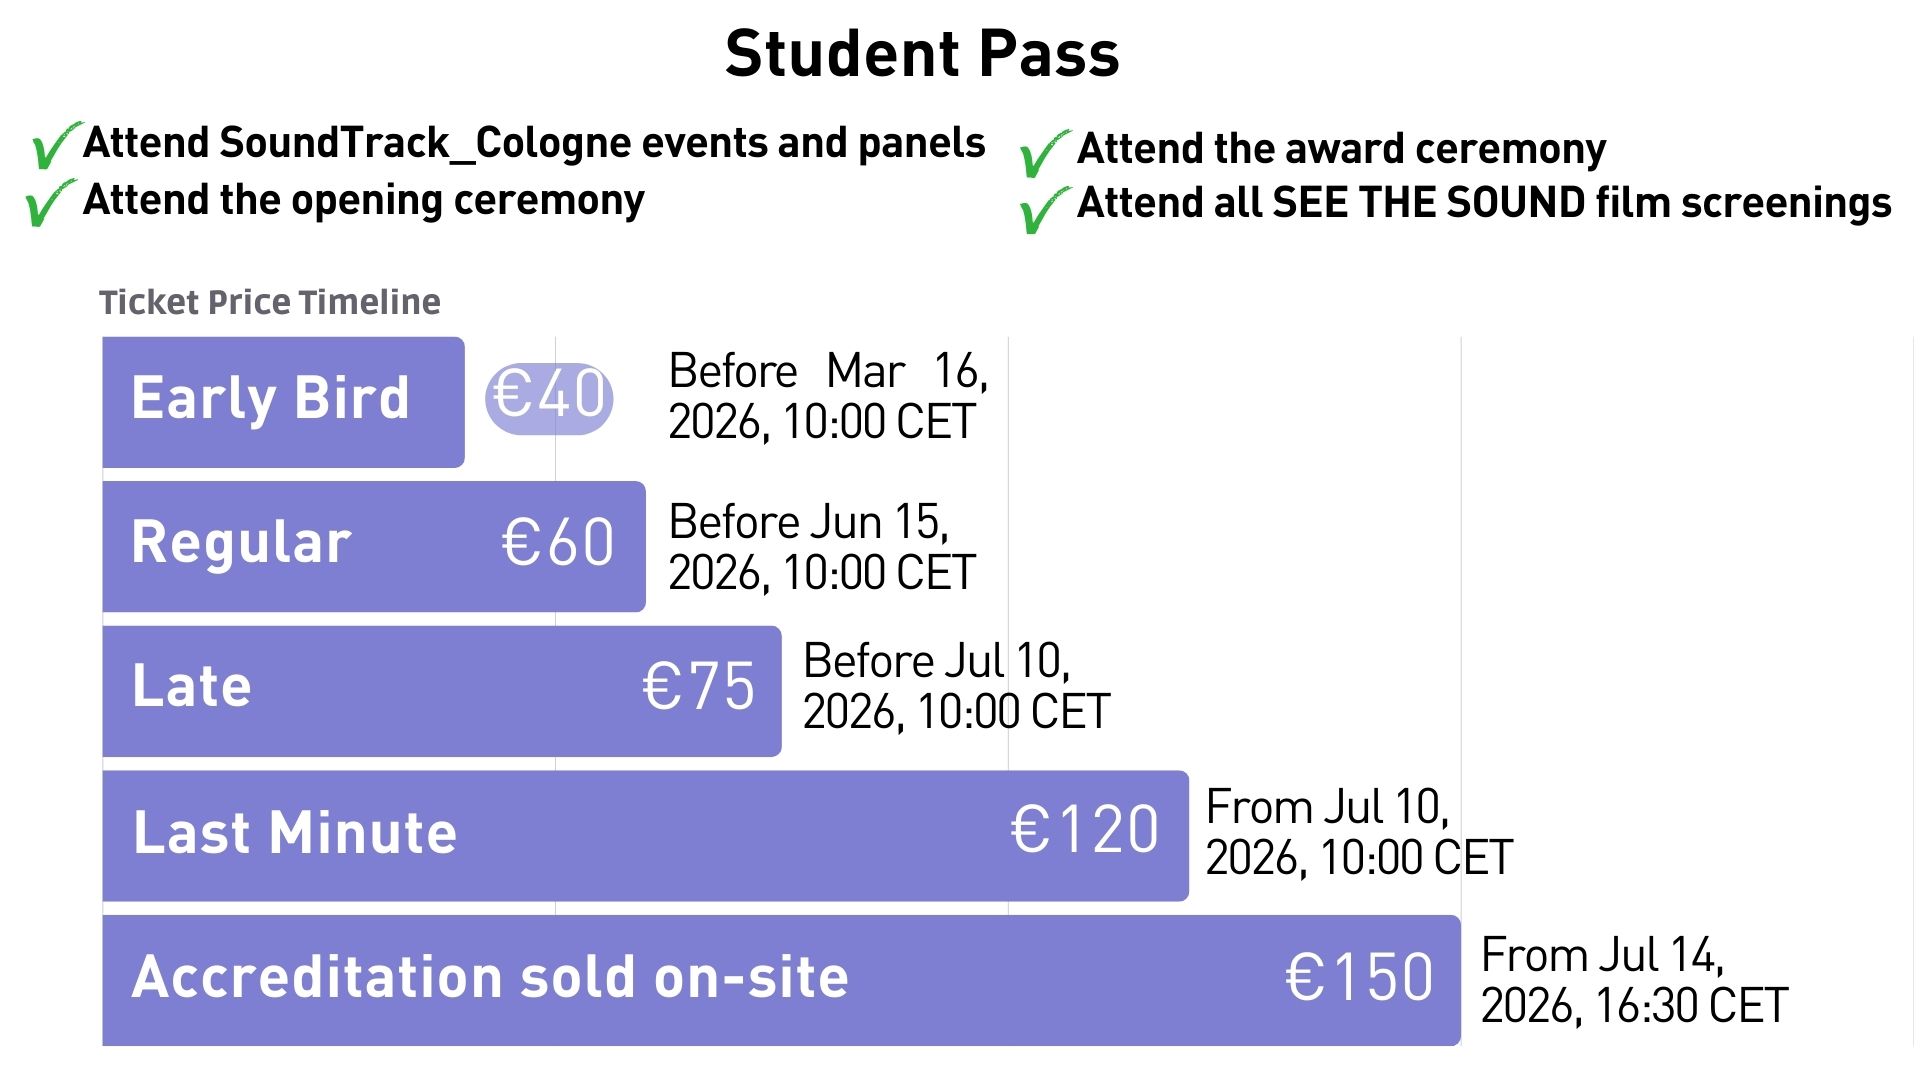Image resolution: width=1920 pixels, height=1080 pixels.
Task: Pick the Accreditation sold on-site bar
Action: [781, 980]
